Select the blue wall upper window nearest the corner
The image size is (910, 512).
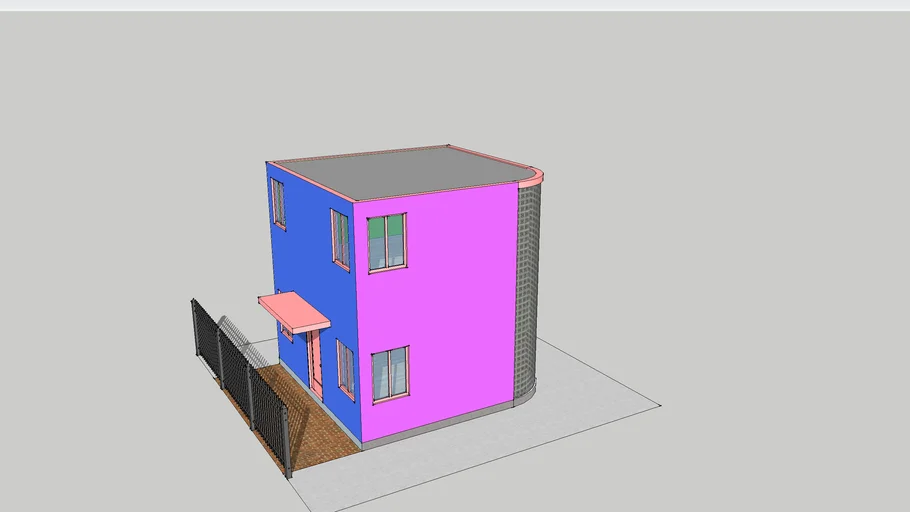click(341, 239)
